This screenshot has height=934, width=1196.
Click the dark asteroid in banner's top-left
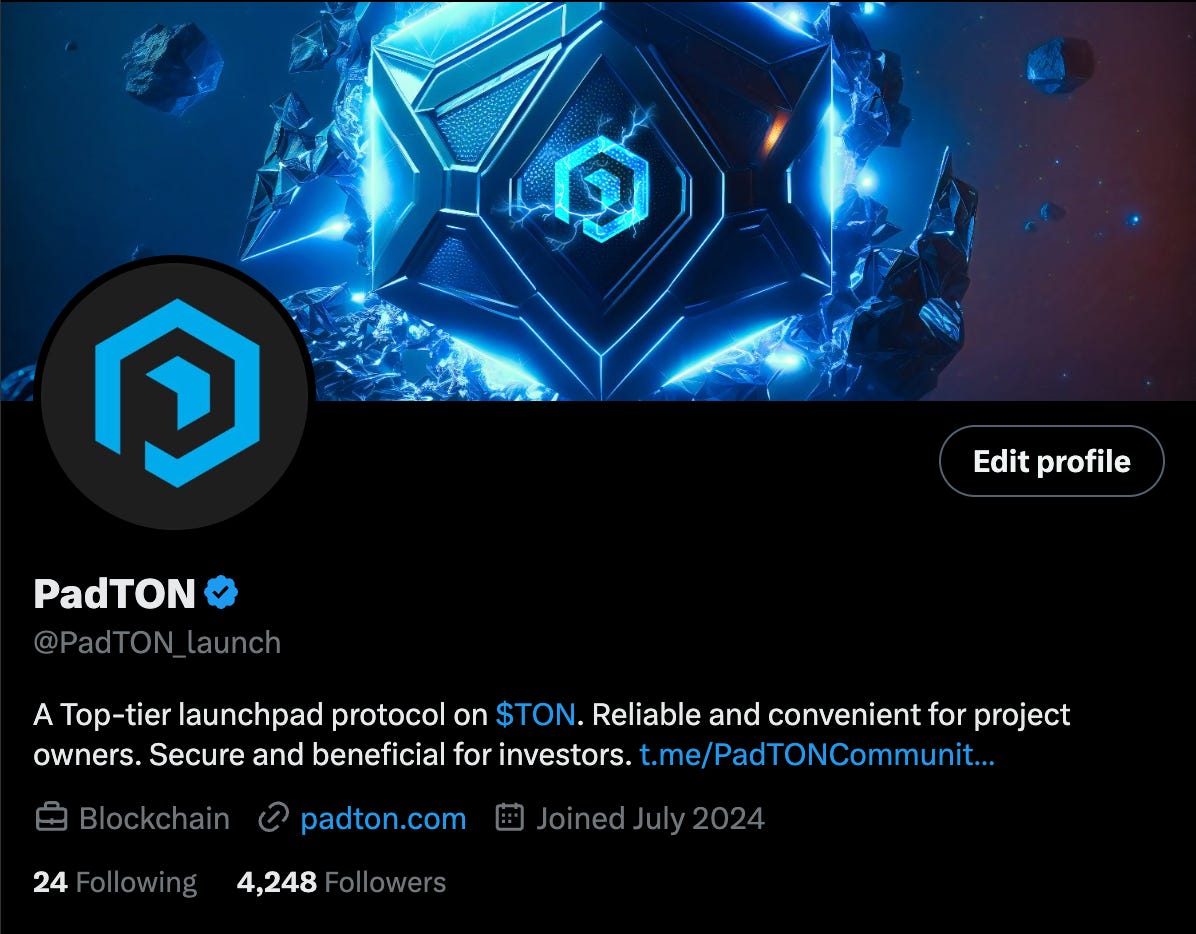coord(172,66)
